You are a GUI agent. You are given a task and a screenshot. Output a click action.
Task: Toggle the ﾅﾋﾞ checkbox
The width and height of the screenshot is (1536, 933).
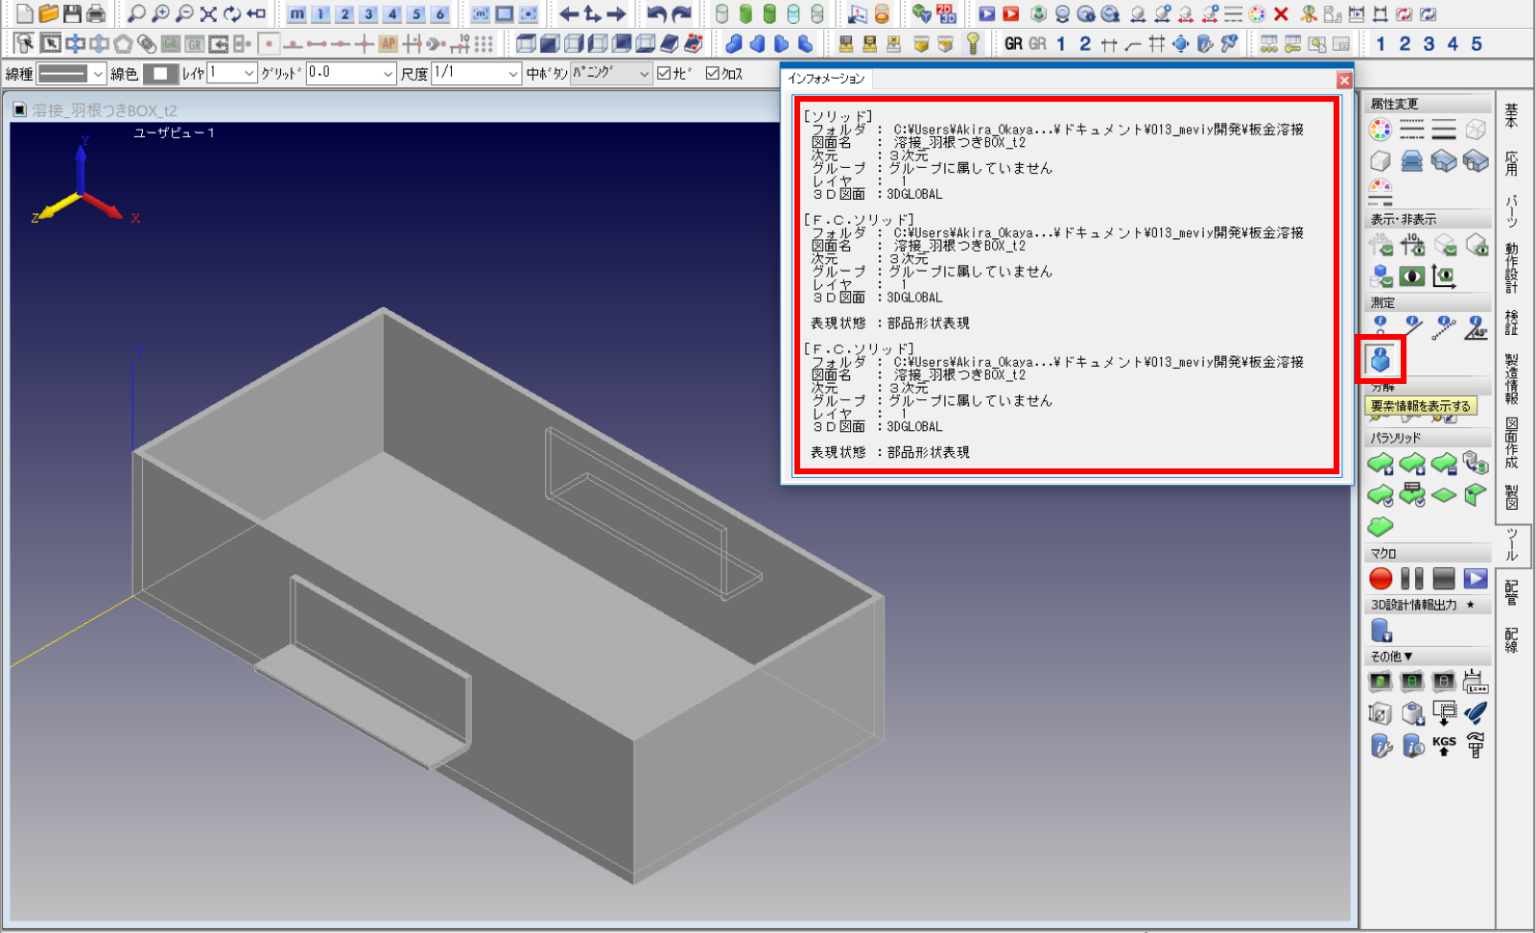pyautogui.click(x=665, y=73)
